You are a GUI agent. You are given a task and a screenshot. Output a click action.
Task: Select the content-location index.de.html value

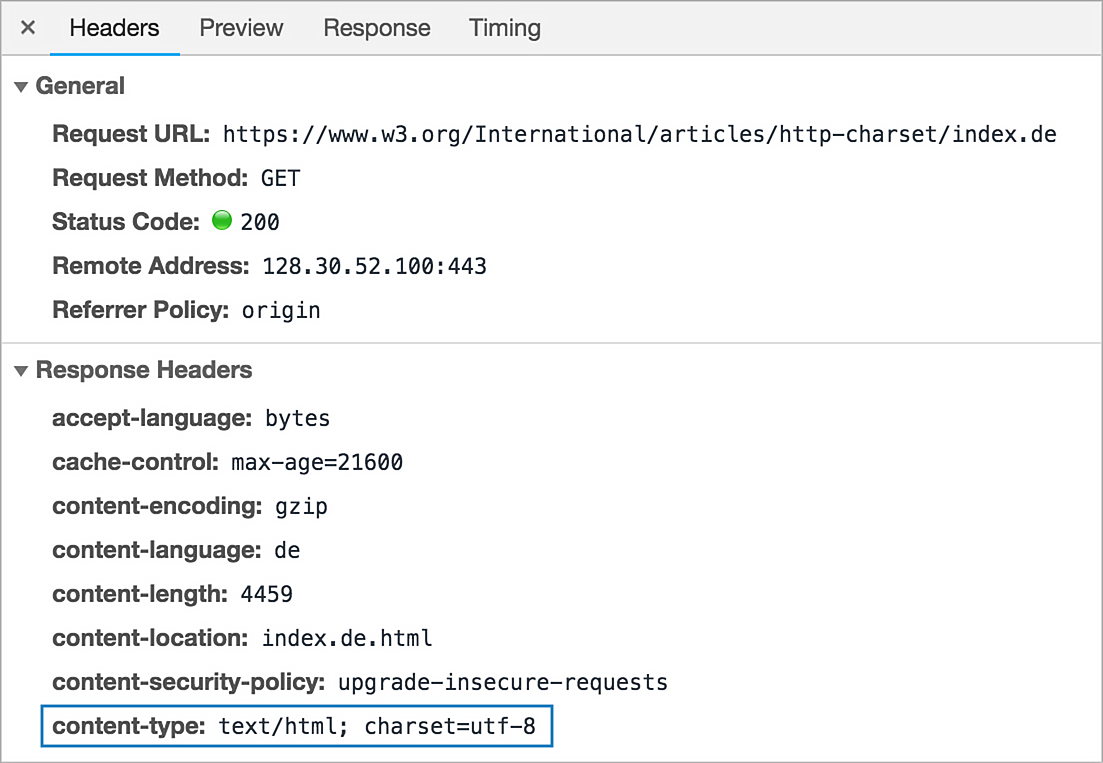347,639
